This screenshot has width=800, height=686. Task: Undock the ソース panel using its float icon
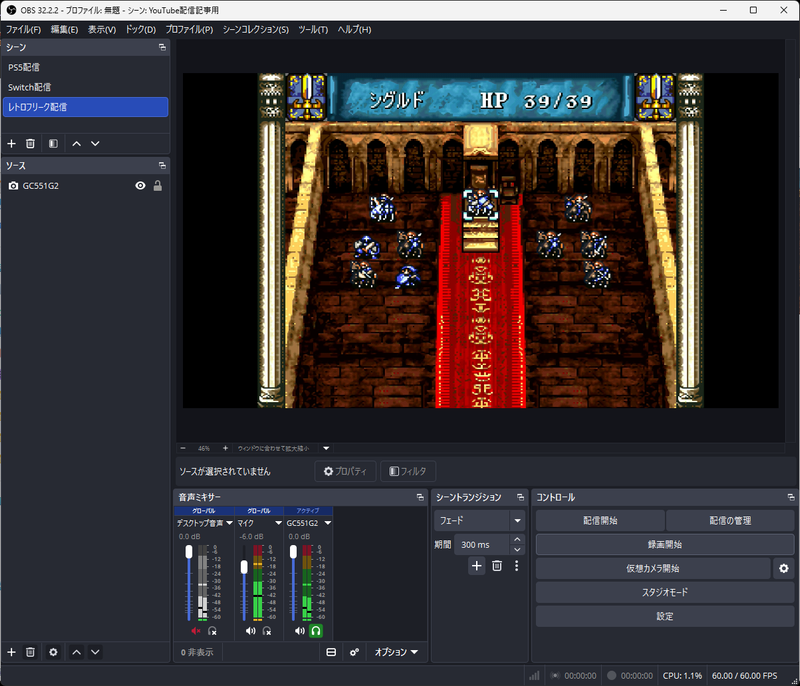(x=162, y=166)
